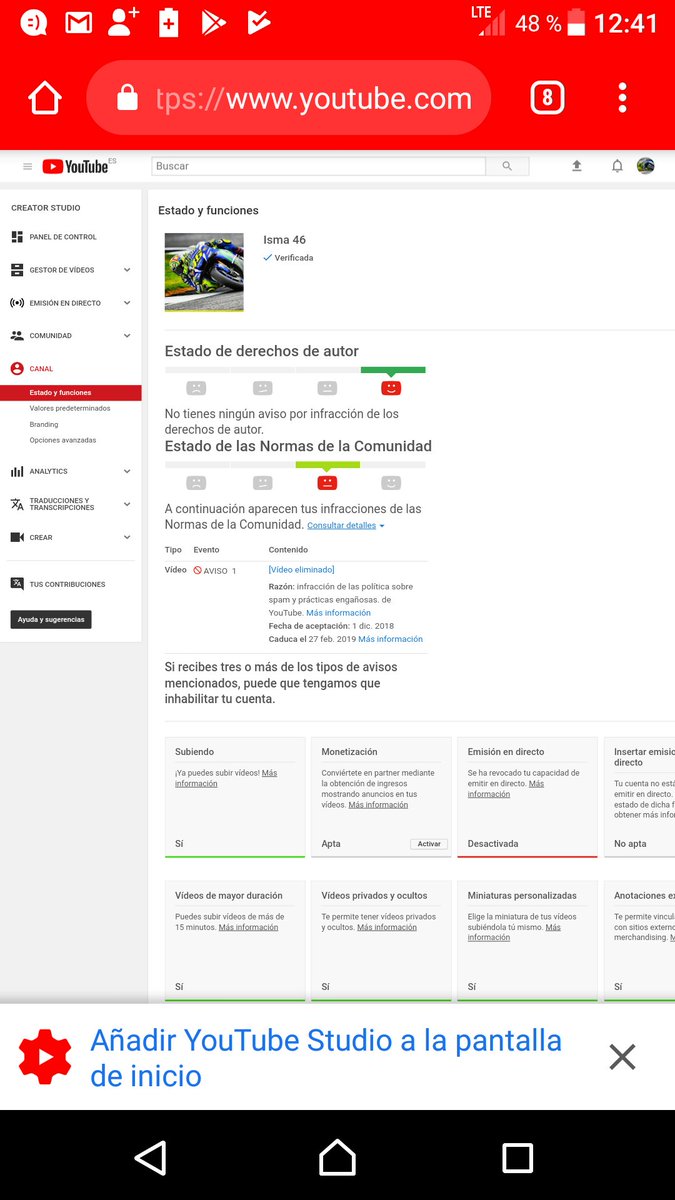Click Más información in Emisión en directo card
Screen dimensions: 675x1200
coord(506,789)
